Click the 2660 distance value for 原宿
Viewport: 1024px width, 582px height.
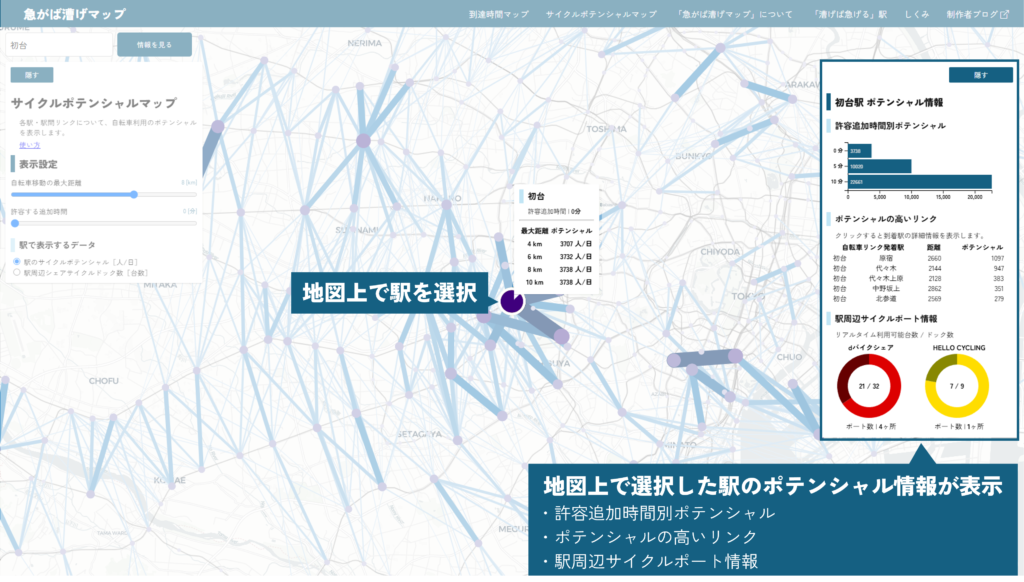click(x=935, y=258)
